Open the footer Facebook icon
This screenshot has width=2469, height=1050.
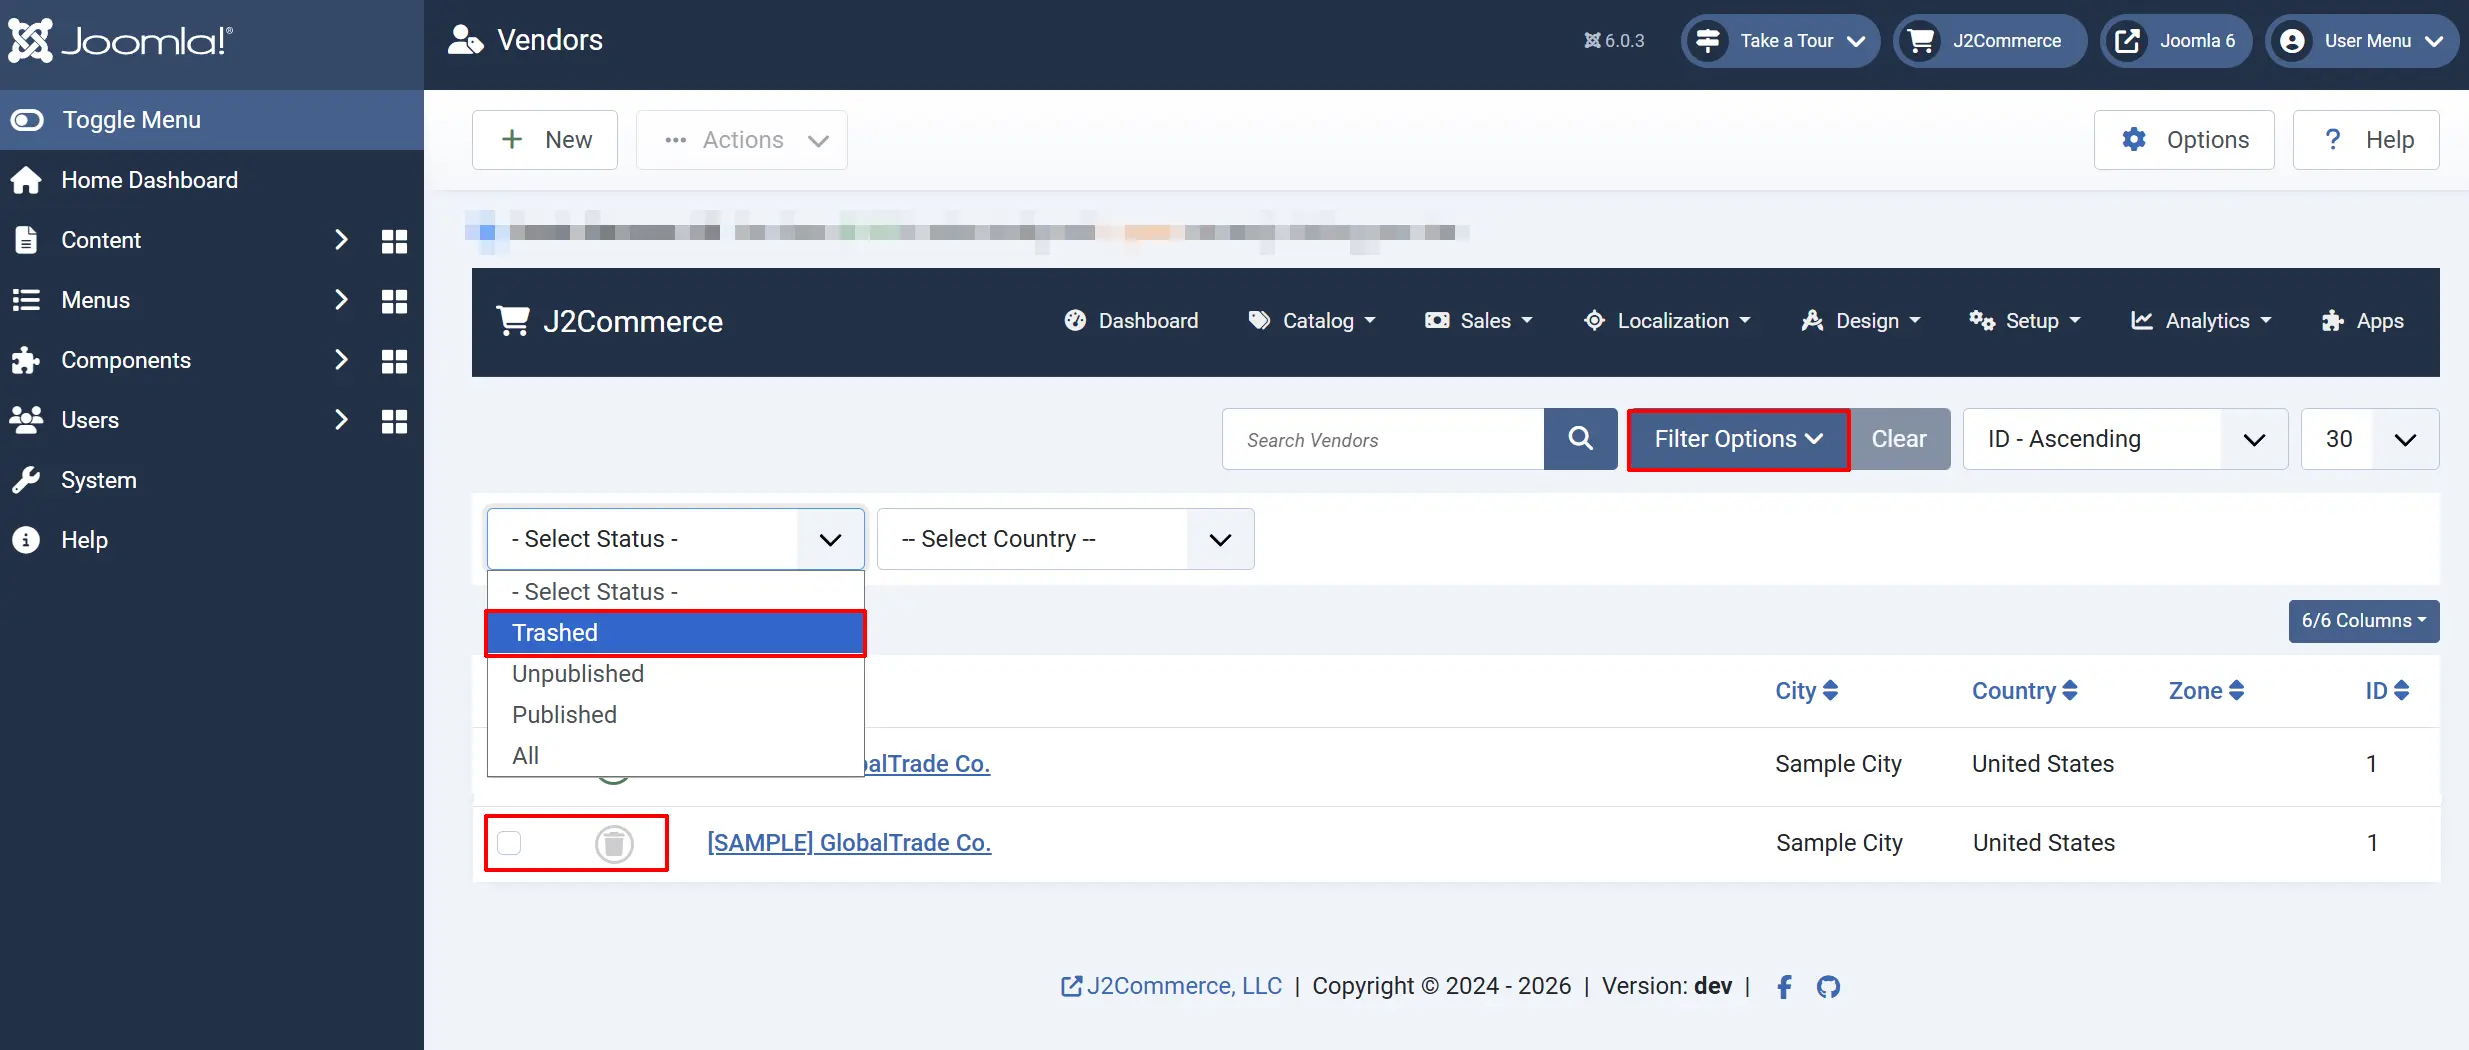[x=1784, y=987]
